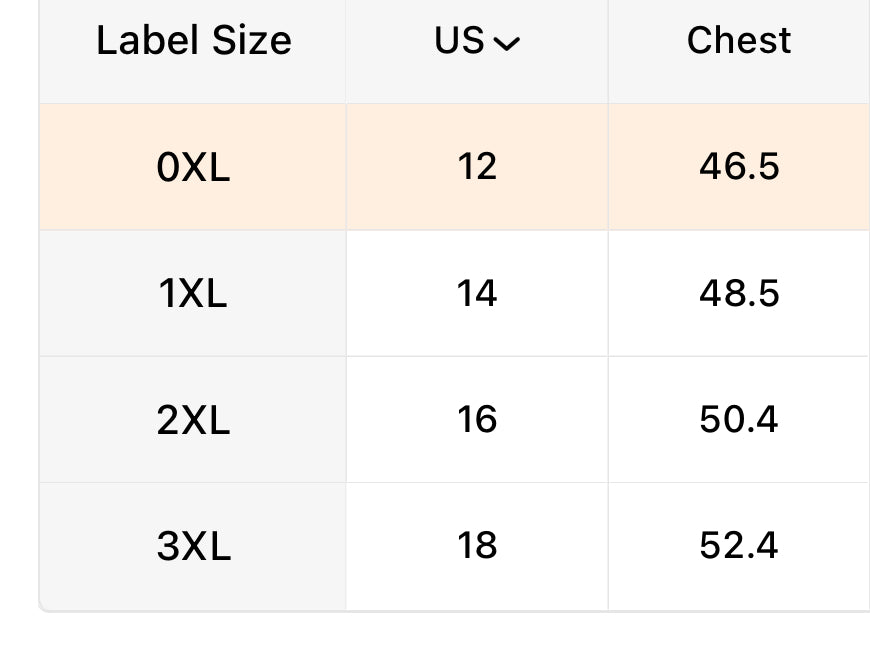Viewport: 870px width, 647px height.
Task: Click the highlighted 0XL text
Action: pos(193,167)
